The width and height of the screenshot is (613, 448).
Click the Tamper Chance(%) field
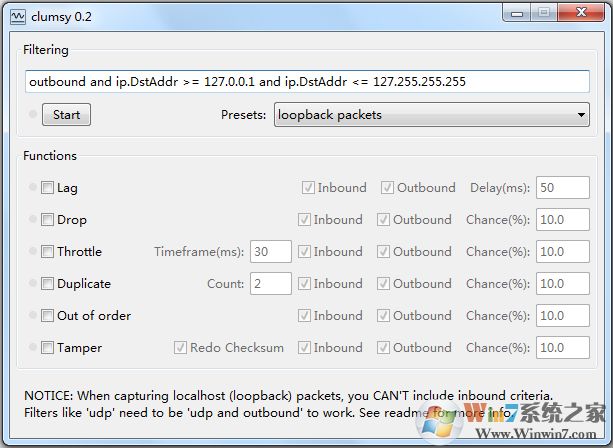point(563,348)
